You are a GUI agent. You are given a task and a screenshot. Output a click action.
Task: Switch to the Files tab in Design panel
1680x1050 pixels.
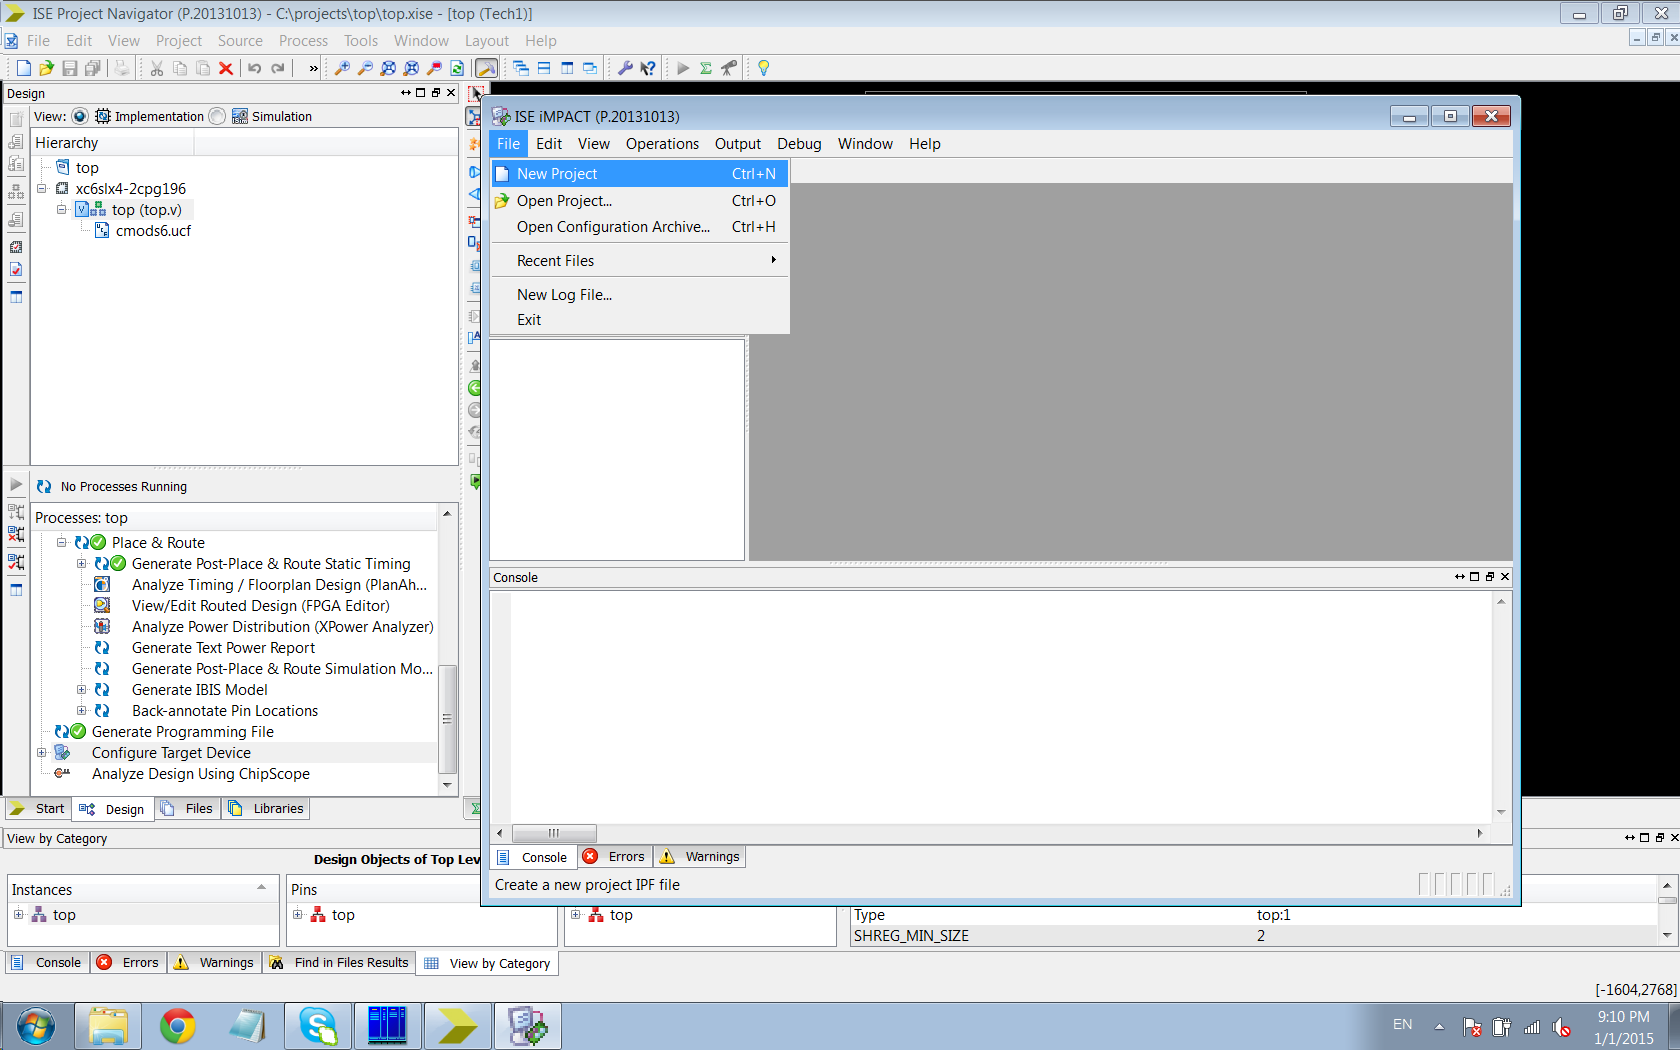click(x=187, y=808)
